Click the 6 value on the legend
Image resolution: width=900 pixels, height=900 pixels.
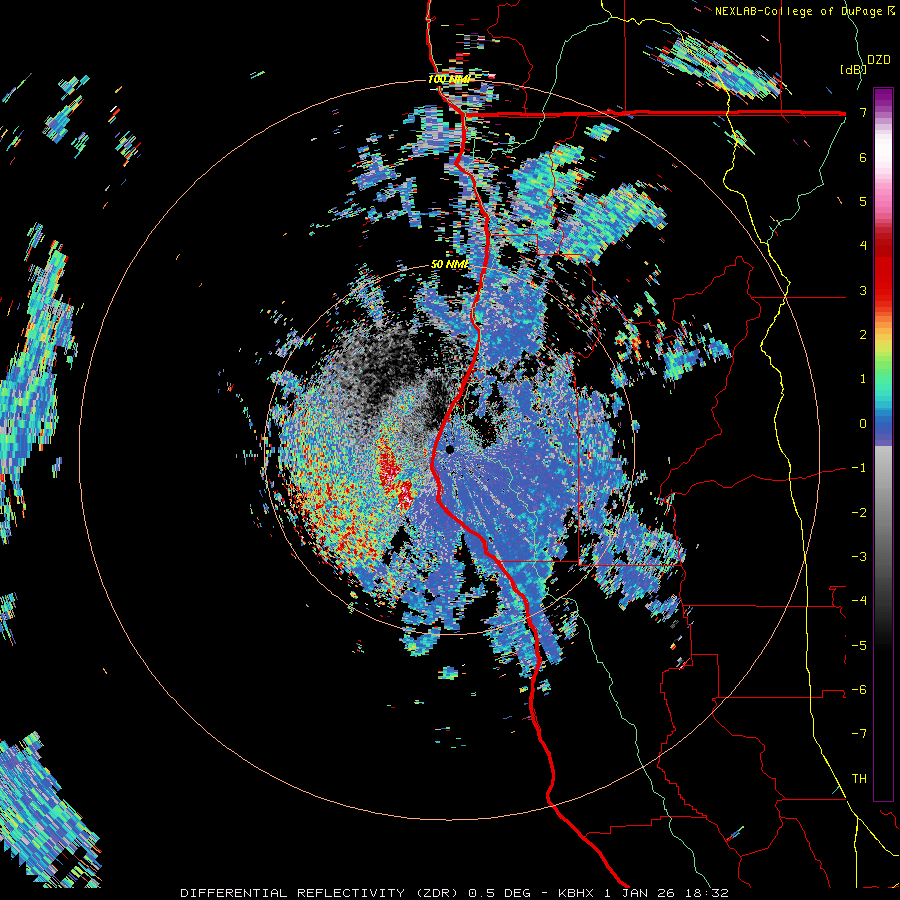863,157
